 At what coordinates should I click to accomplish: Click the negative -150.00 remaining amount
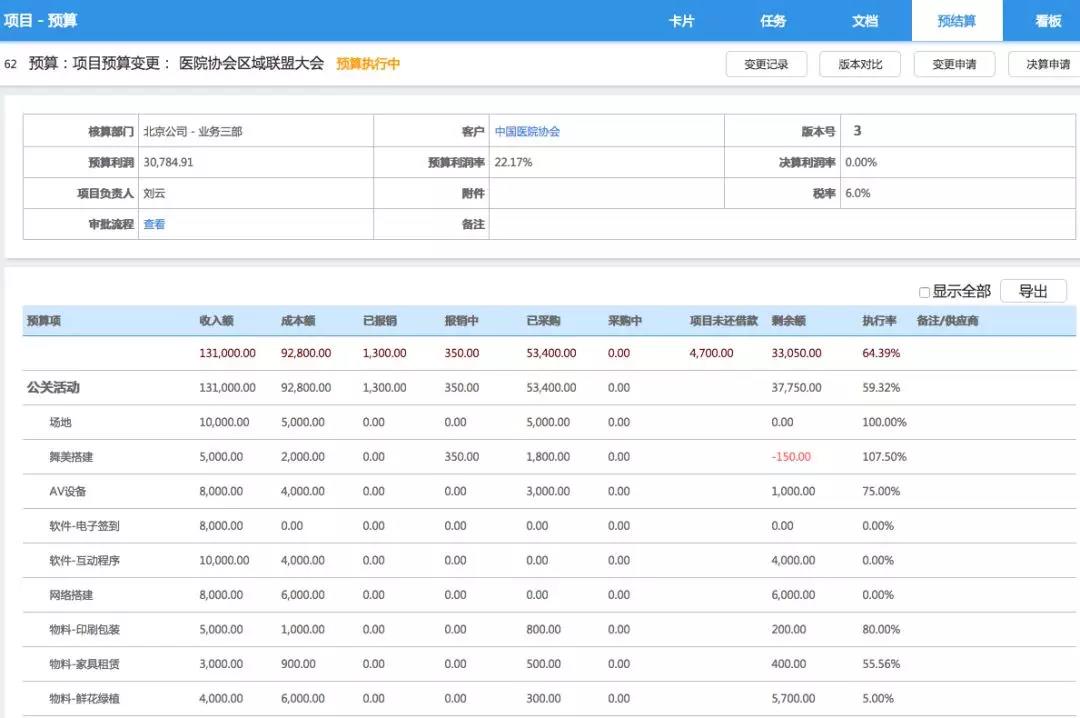point(791,457)
